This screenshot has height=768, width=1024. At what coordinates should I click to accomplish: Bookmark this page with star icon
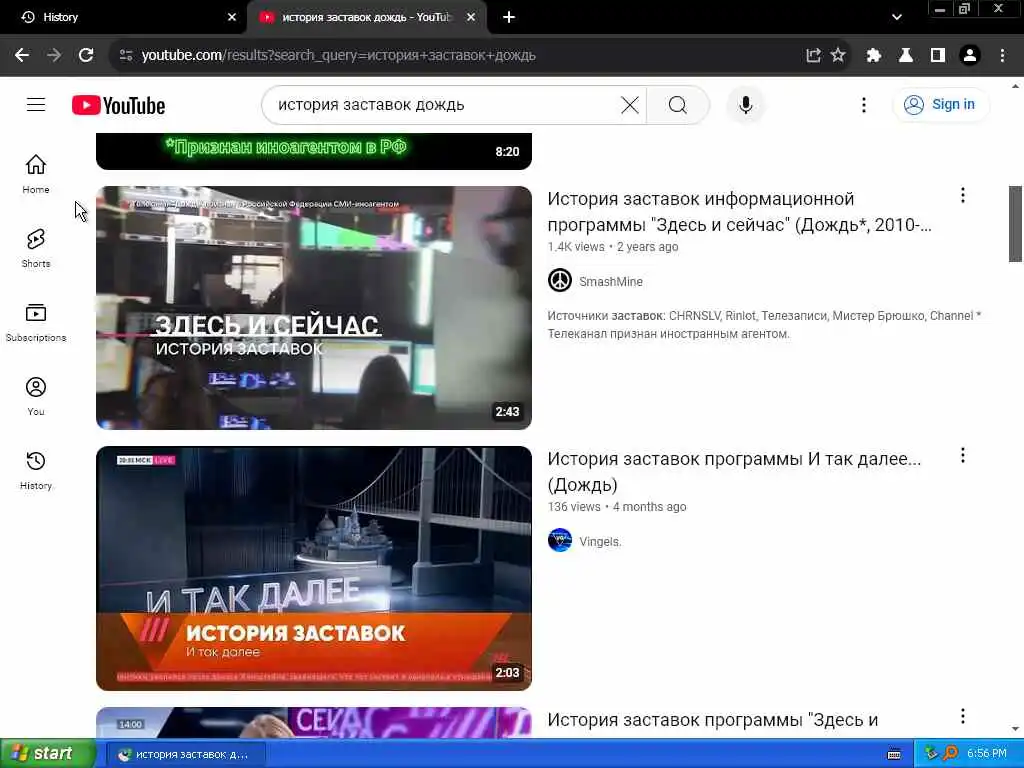tap(838, 55)
